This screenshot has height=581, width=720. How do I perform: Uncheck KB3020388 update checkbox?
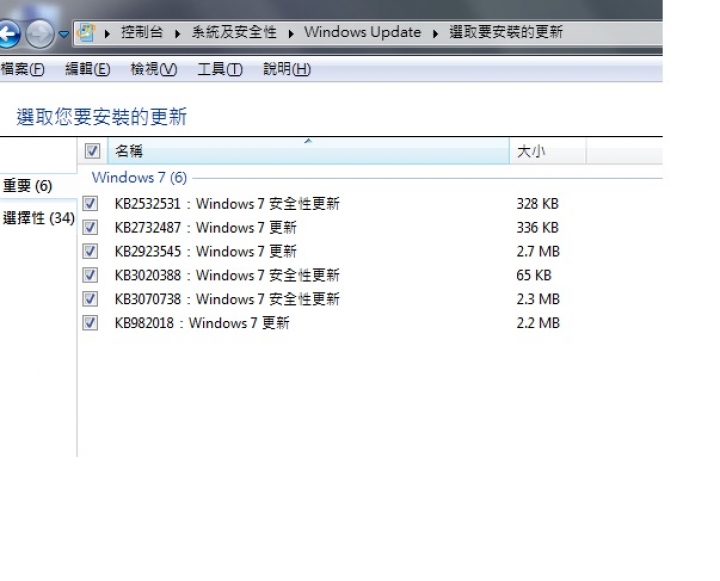pyautogui.click(x=90, y=275)
